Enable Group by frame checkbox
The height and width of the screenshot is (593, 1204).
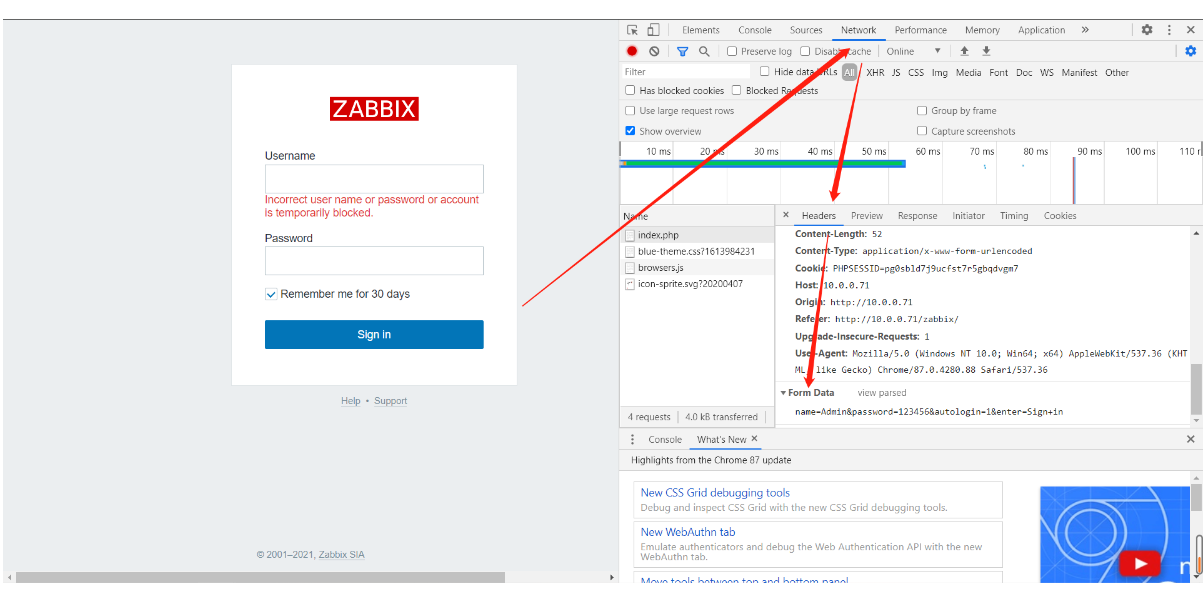point(922,111)
